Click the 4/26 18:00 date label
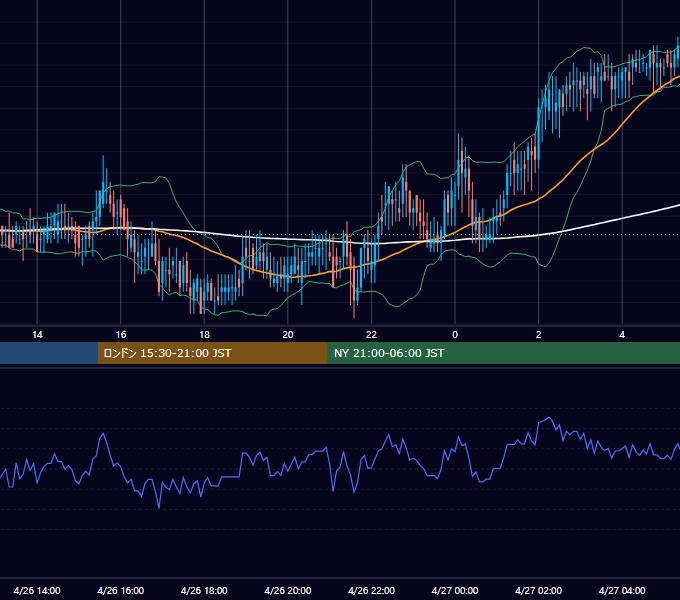Image resolution: width=680 pixels, height=600 pixels. pos(204,590)
